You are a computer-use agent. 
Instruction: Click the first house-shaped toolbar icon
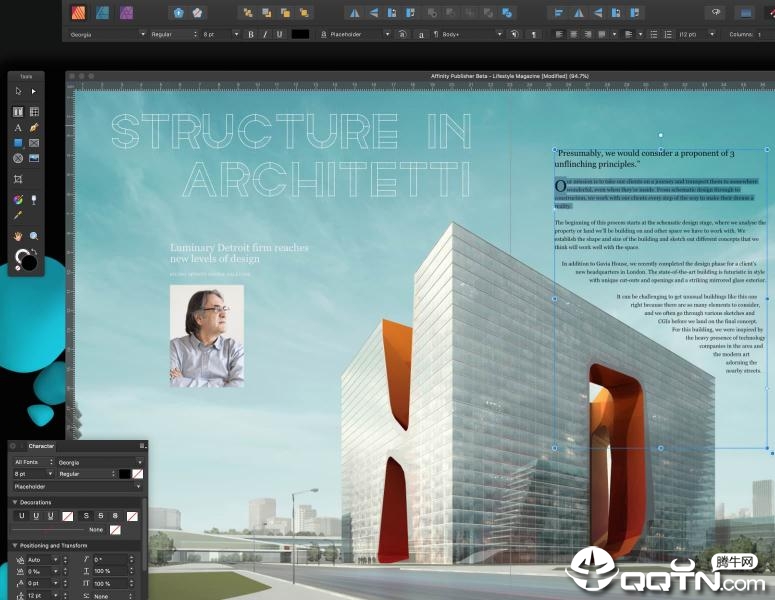click(178, 13)
